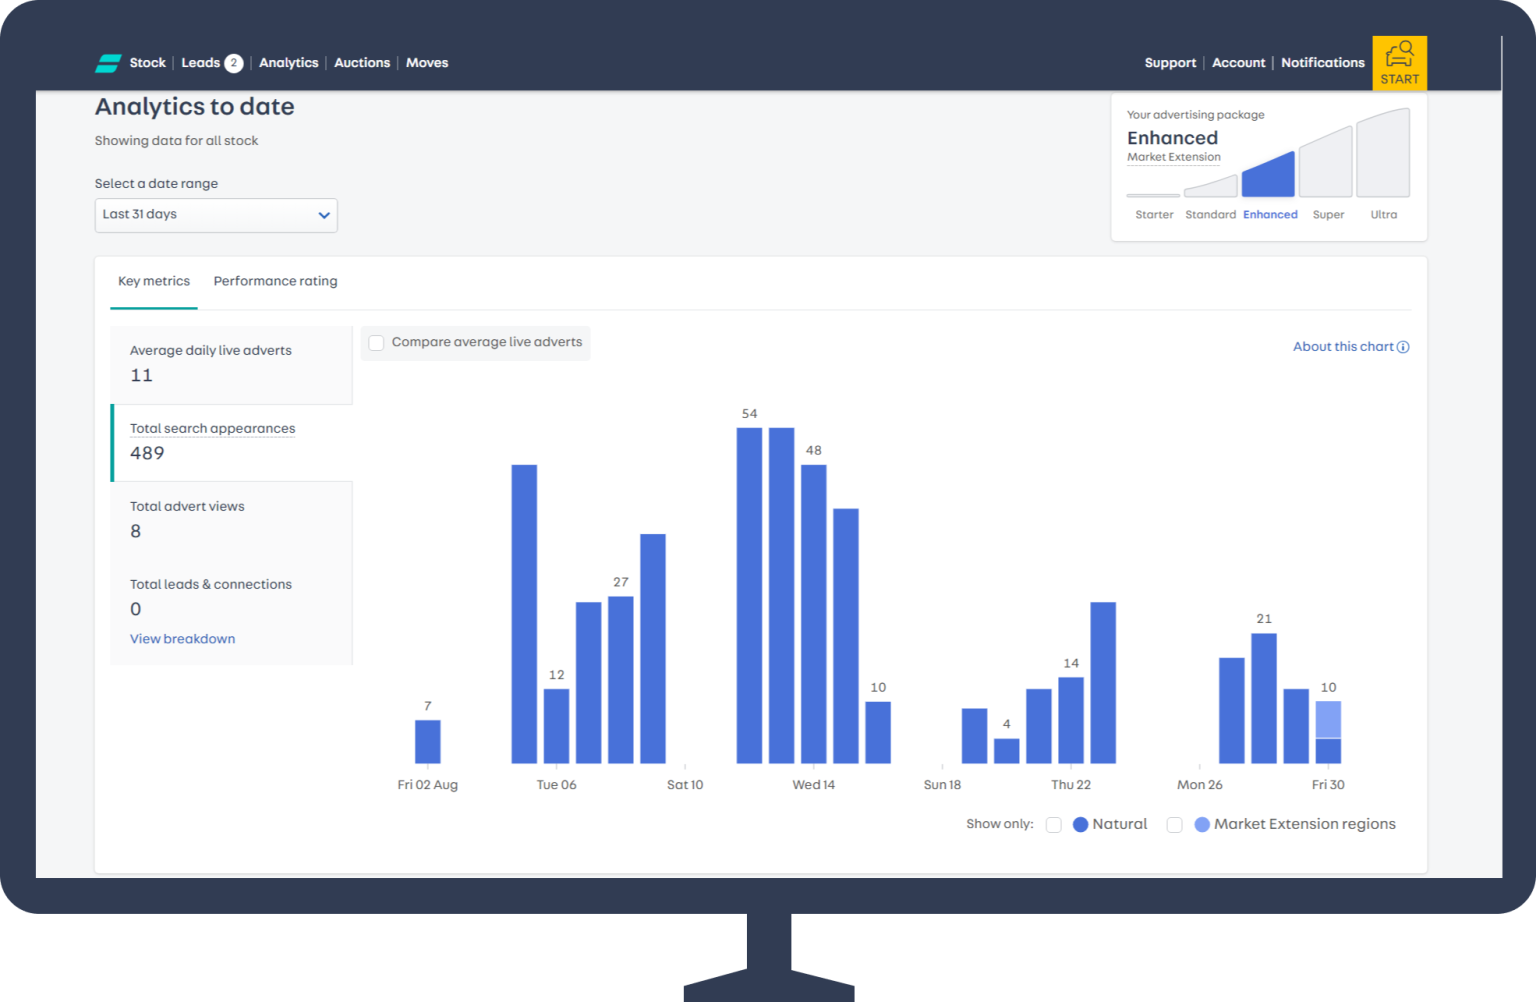The height and width of the screenshot is (1002, 1536).
Task: Switch to the Performance rating tab
Action: [x=275, y=281]
